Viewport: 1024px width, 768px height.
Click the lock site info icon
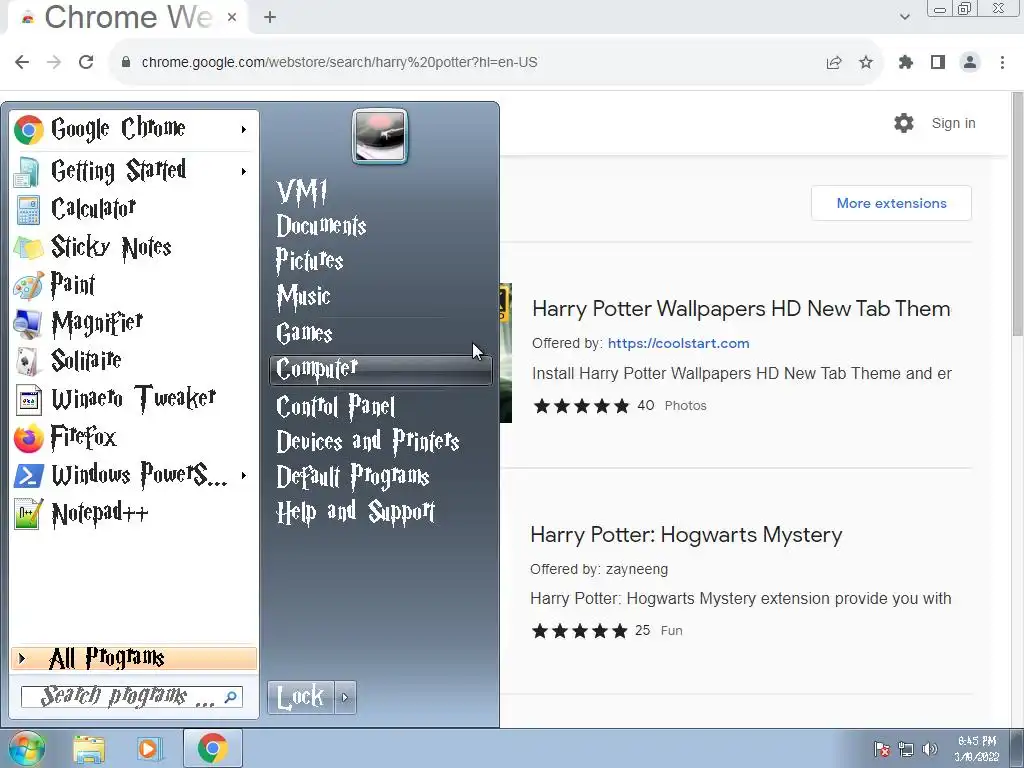tap(126, 62)
